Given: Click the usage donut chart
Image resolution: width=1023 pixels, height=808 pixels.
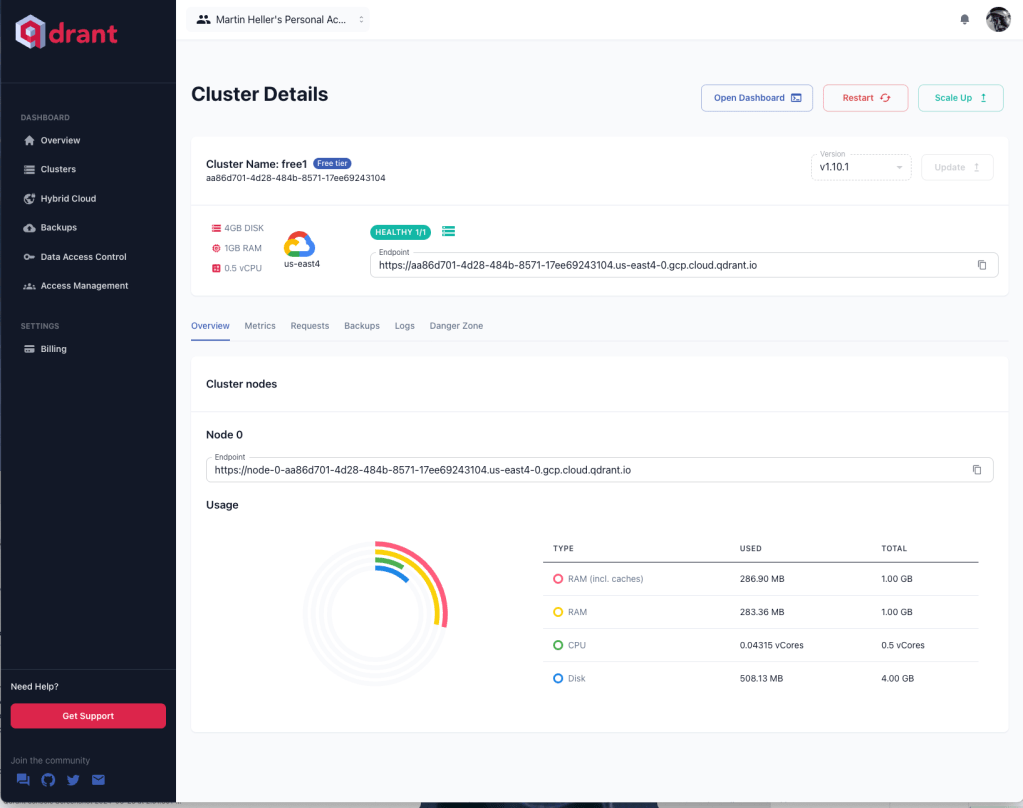Looking at the screenshot, I should coord(375,614).
